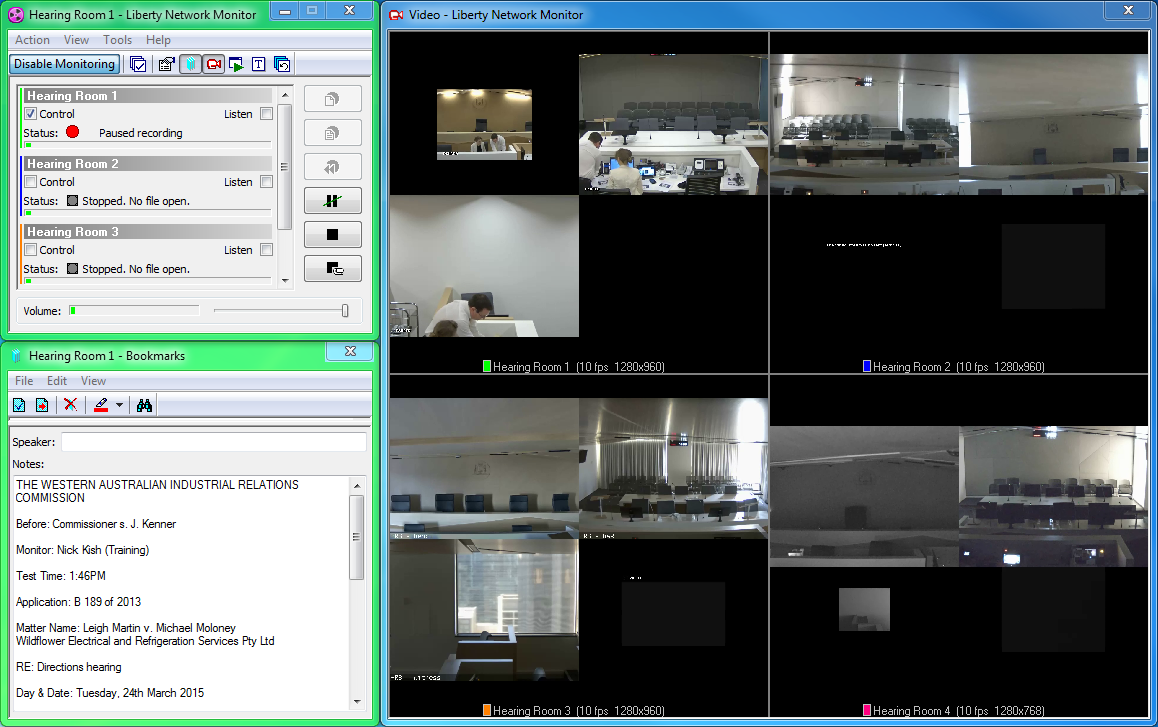This screenshot has height=727, width=1158.
Task: Click the new bookmark icon with checkmark
Action: (19, 405)
